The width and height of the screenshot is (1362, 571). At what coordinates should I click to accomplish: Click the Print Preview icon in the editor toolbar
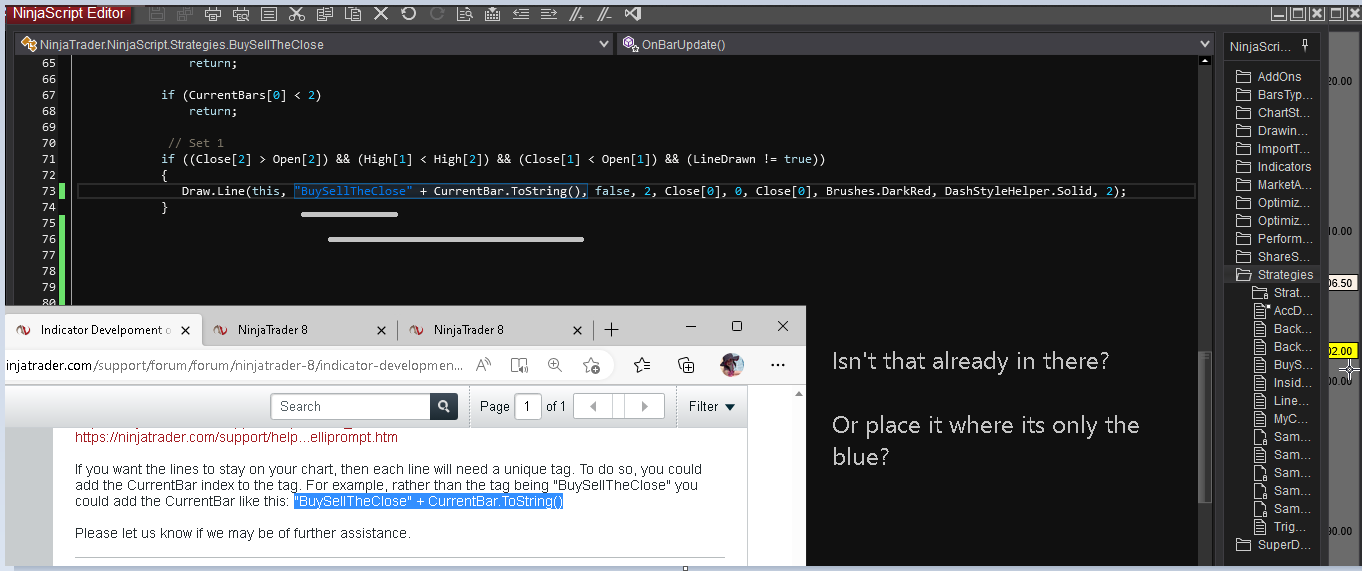(x=241, y=14)
